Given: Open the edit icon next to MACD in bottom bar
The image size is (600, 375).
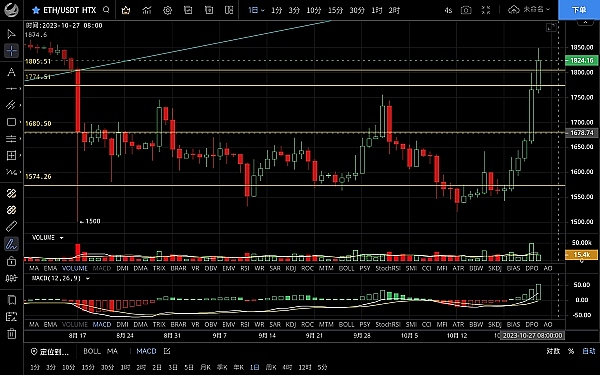Looking at the screenshot, I should coord(167,351).
